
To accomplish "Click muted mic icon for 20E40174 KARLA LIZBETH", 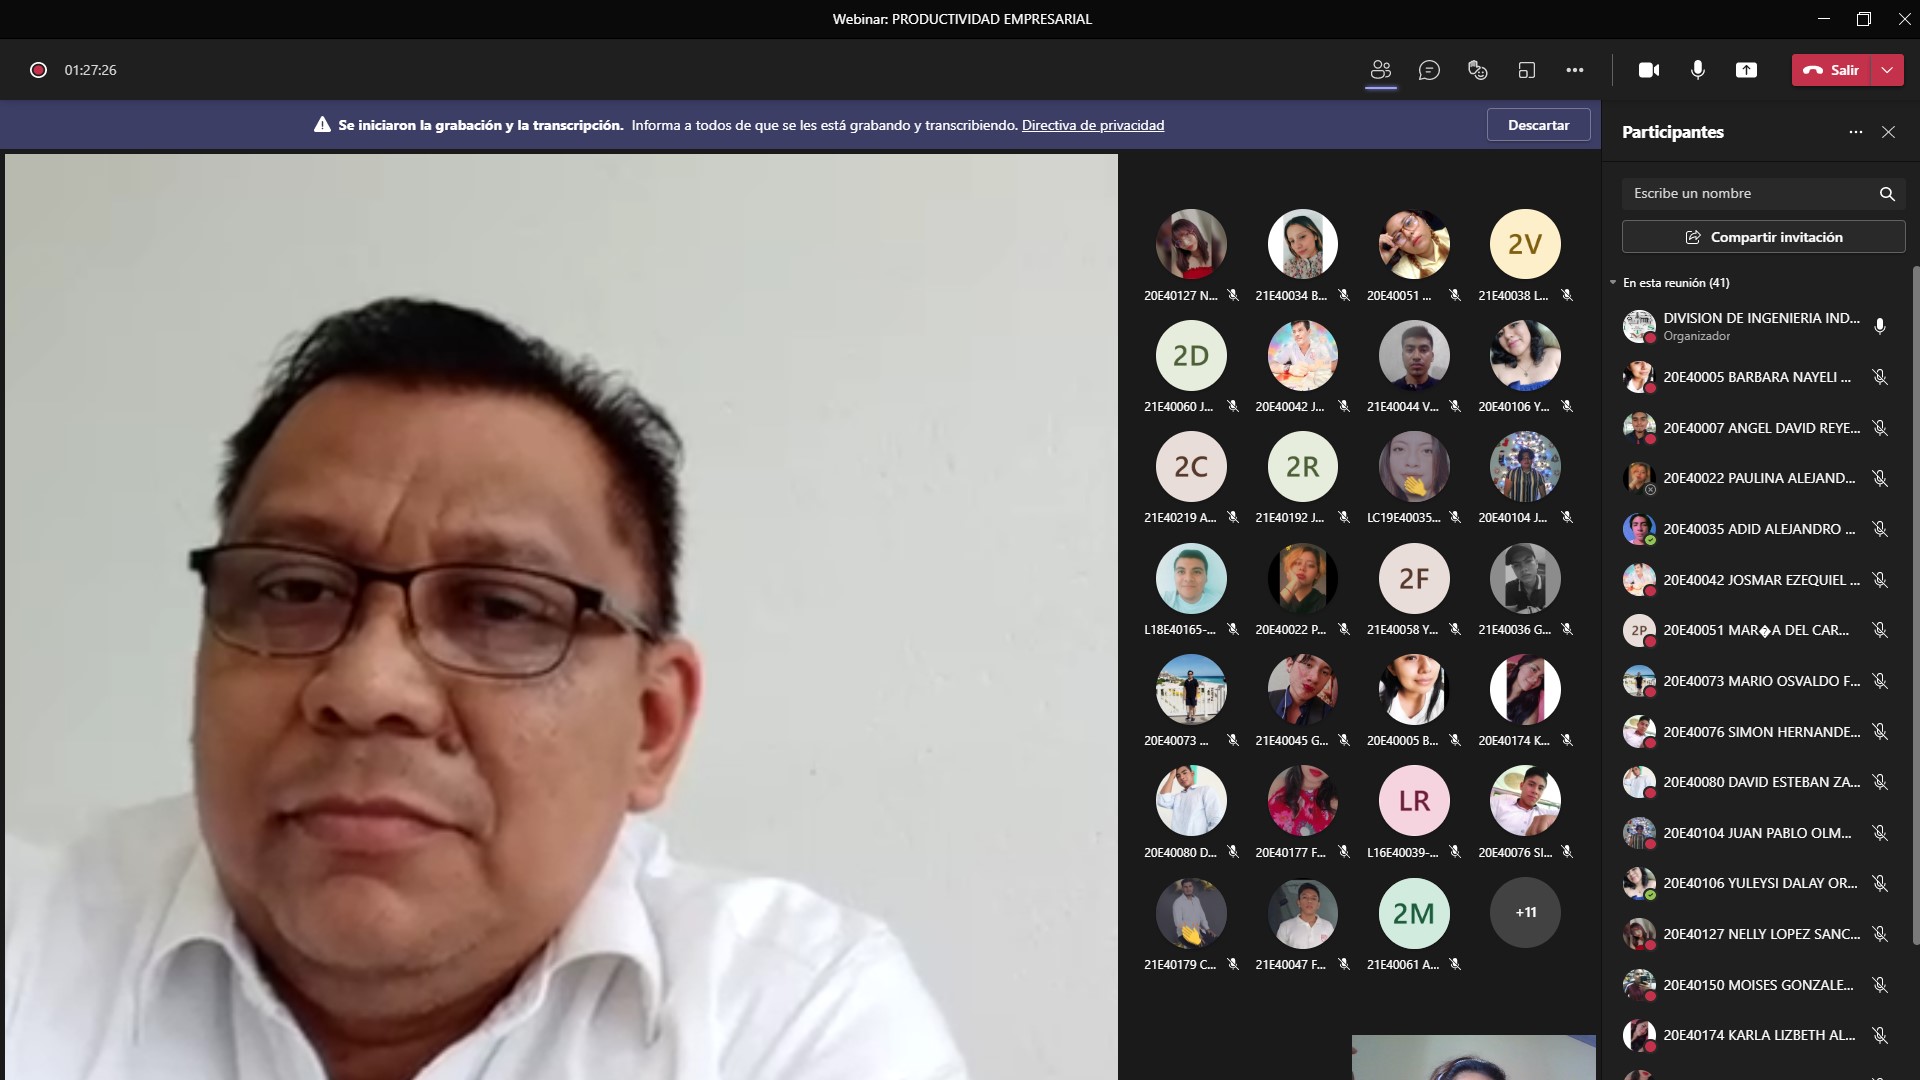I will pyautogui.click(x=1880, y=1035).
